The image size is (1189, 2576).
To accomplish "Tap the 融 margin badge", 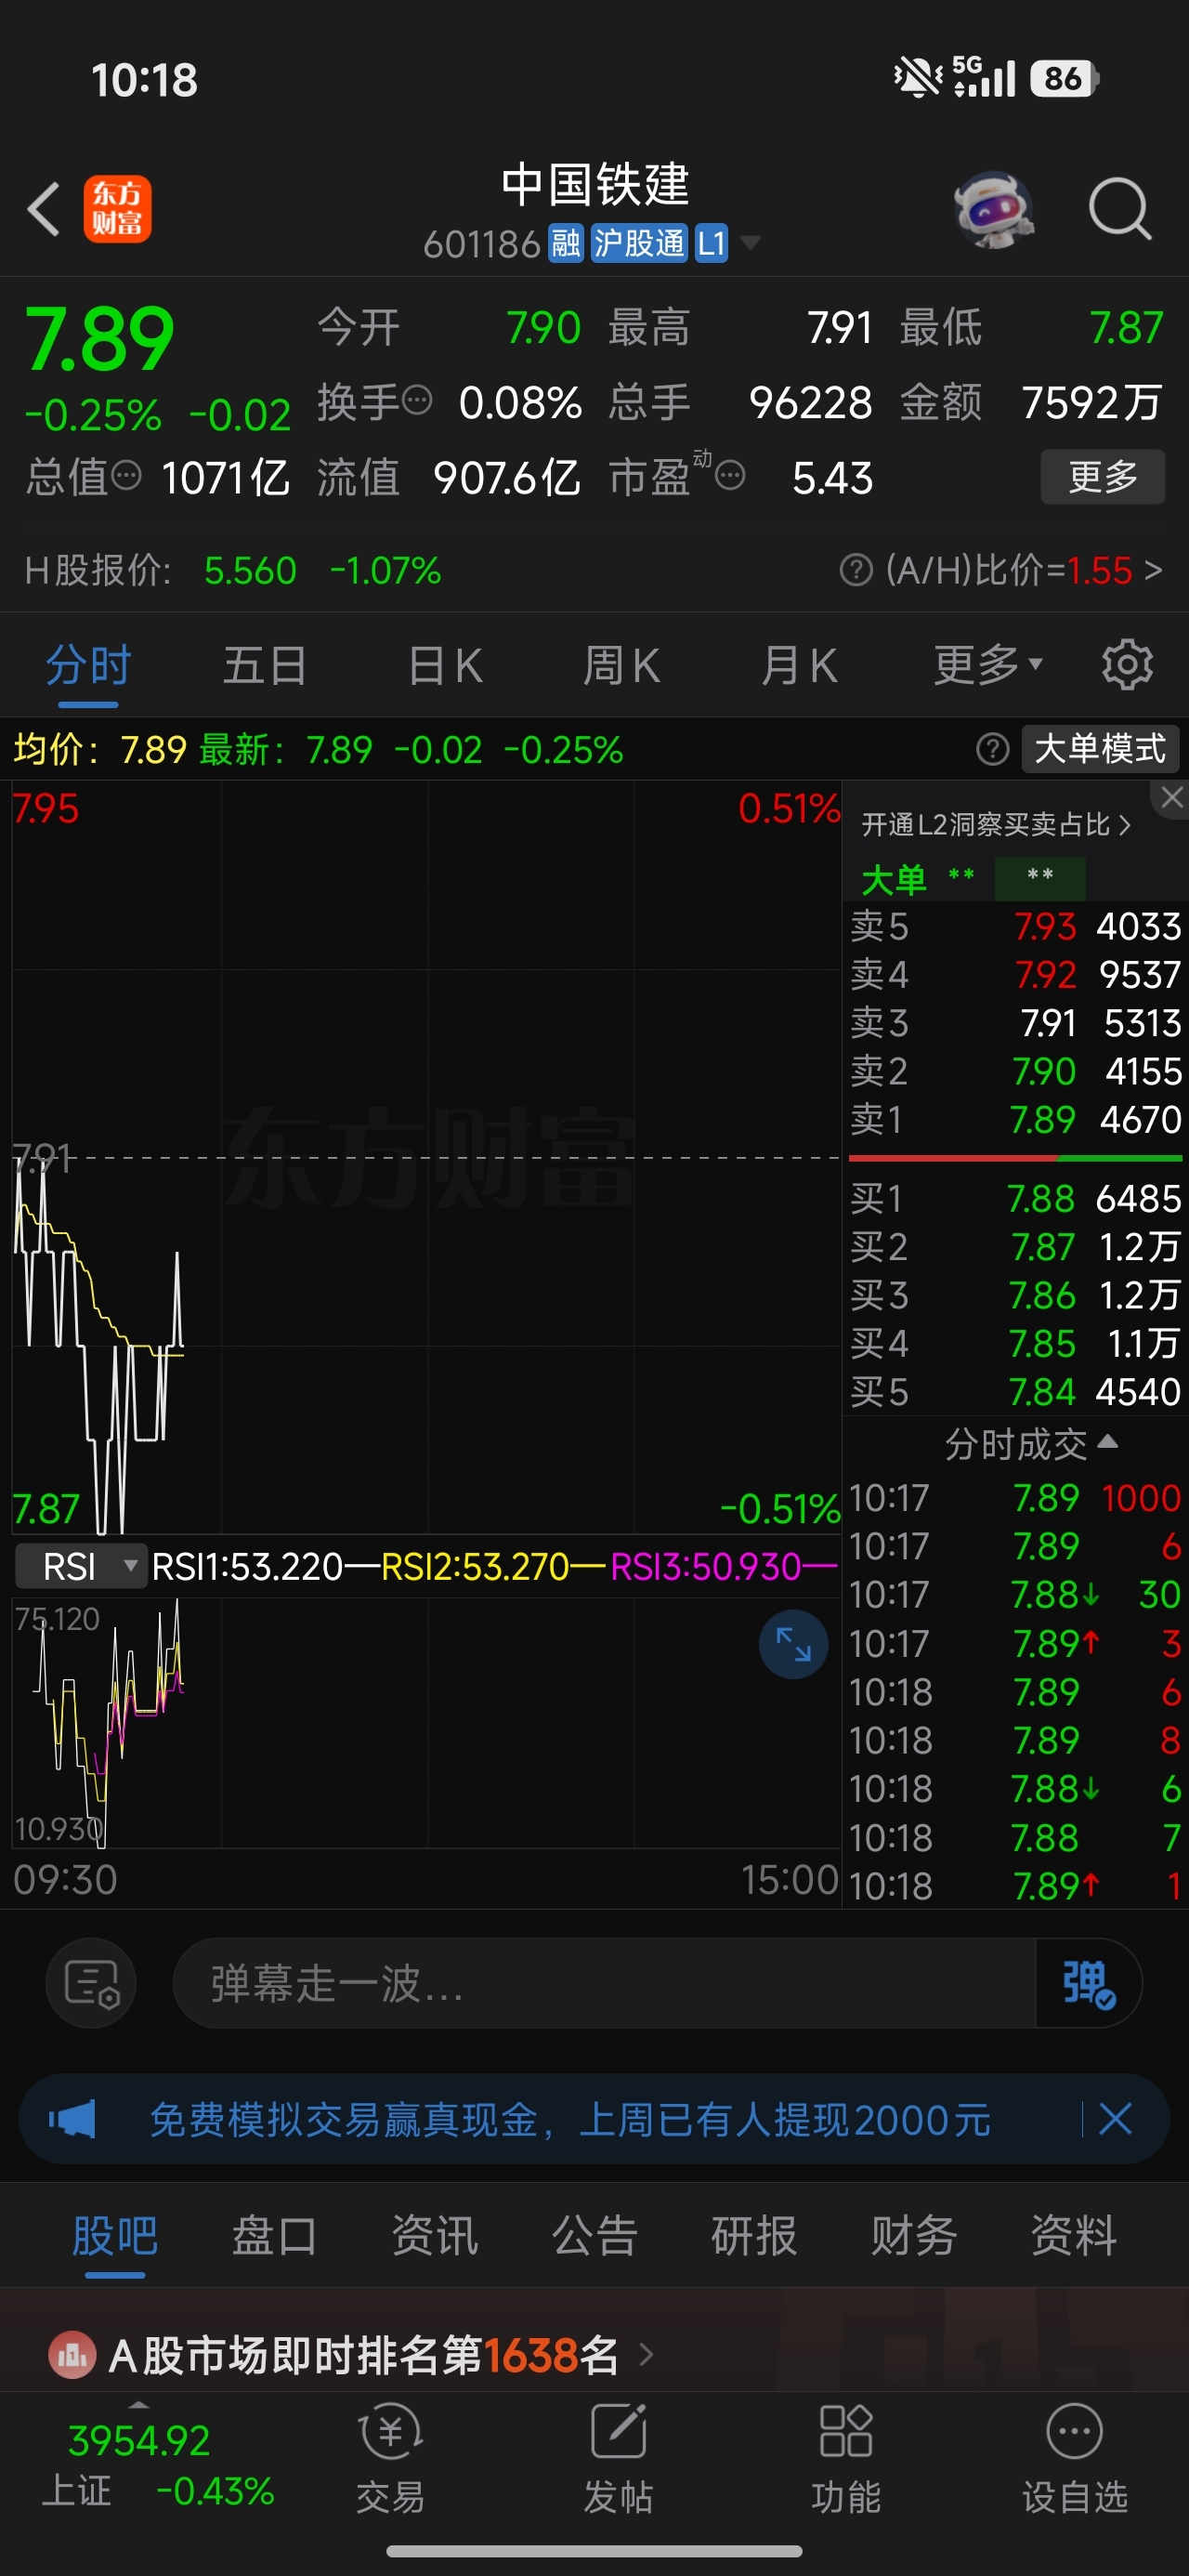I will point(565,243).
